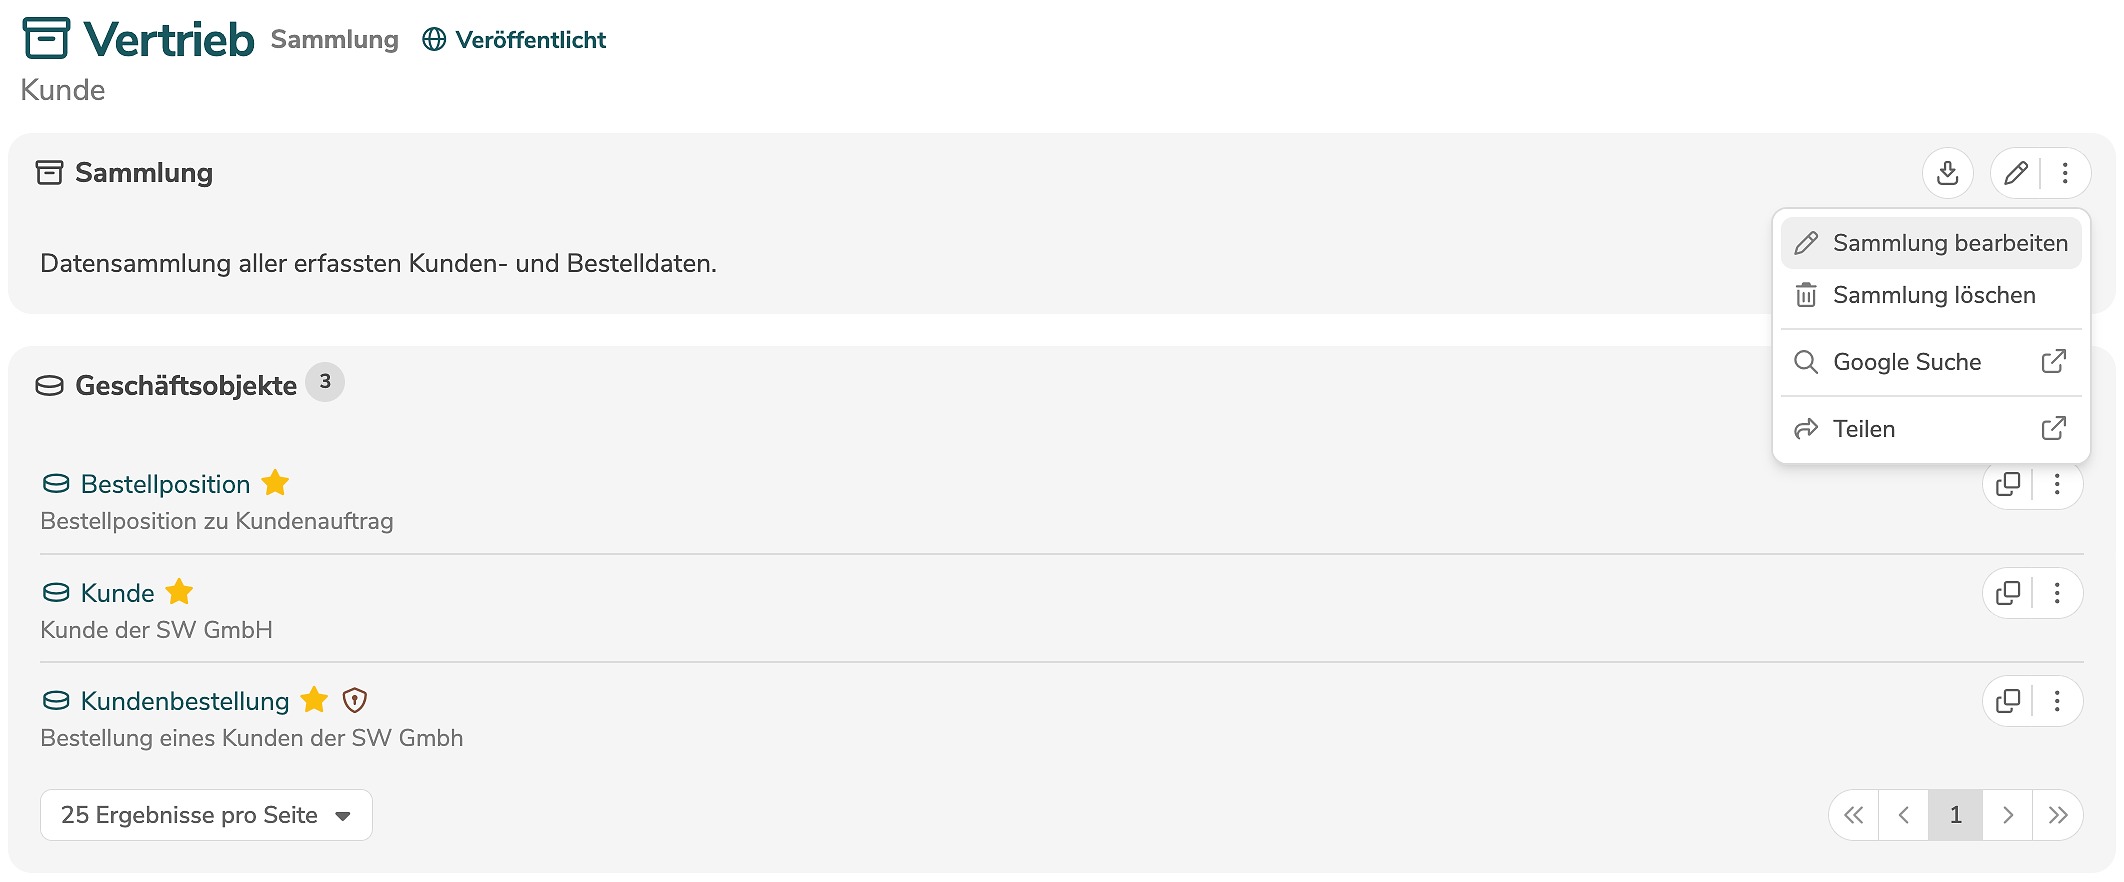2124x882 pixels.
Task: Open the Bestellposition link
Action: (x=165, y=484)
